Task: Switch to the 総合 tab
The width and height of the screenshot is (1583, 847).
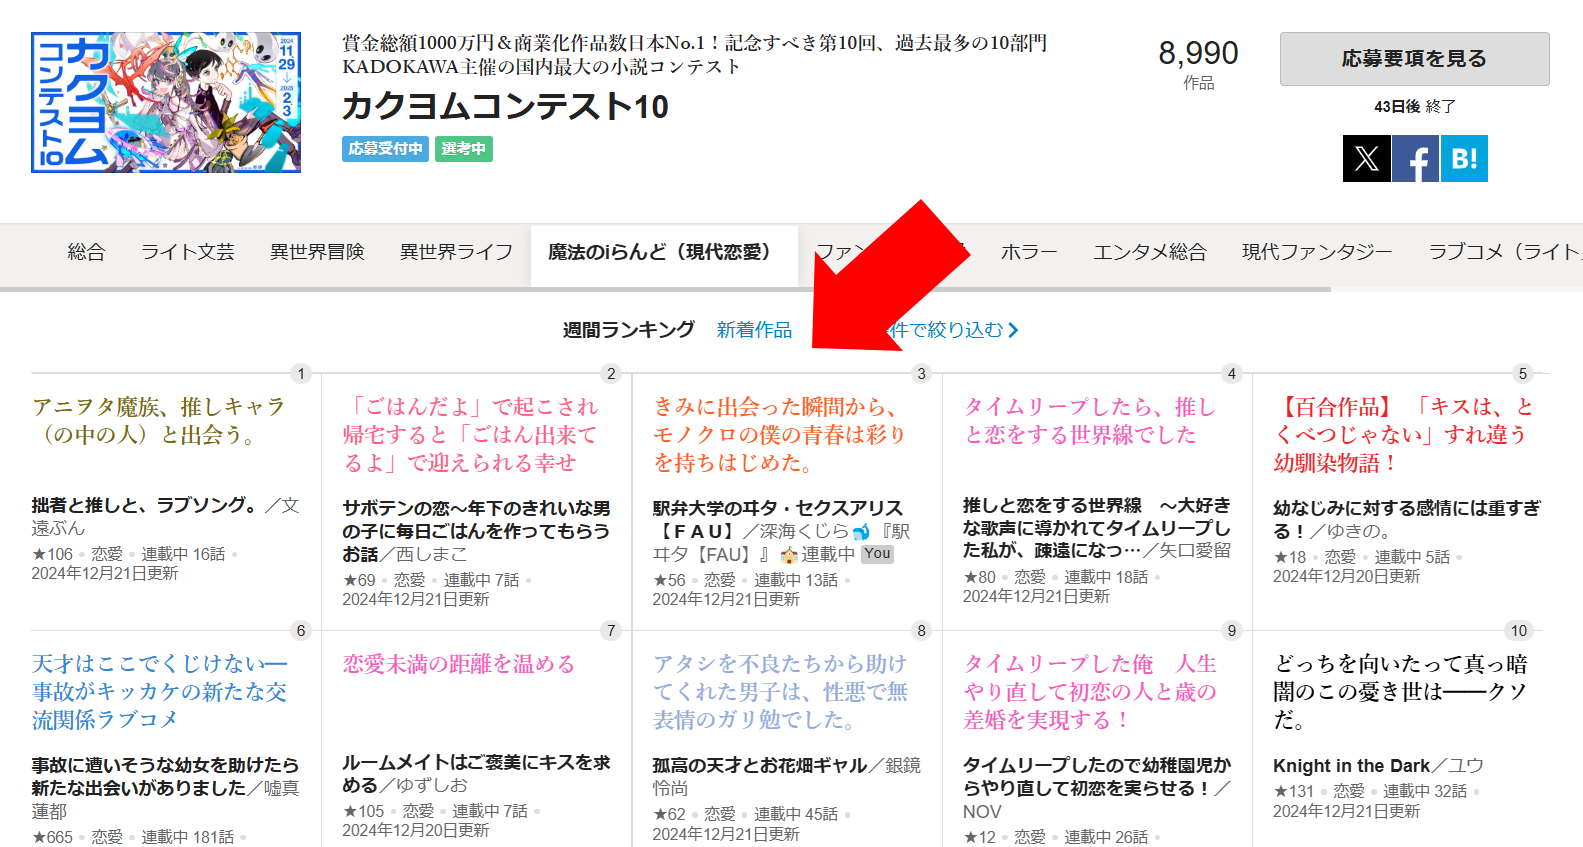Action: 86,252
